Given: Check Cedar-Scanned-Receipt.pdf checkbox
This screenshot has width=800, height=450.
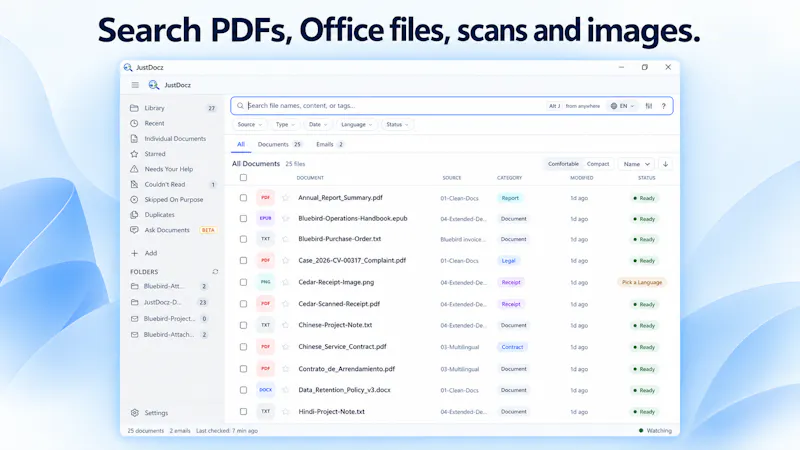Looking at the screenshot, I should tap(243, 304).
